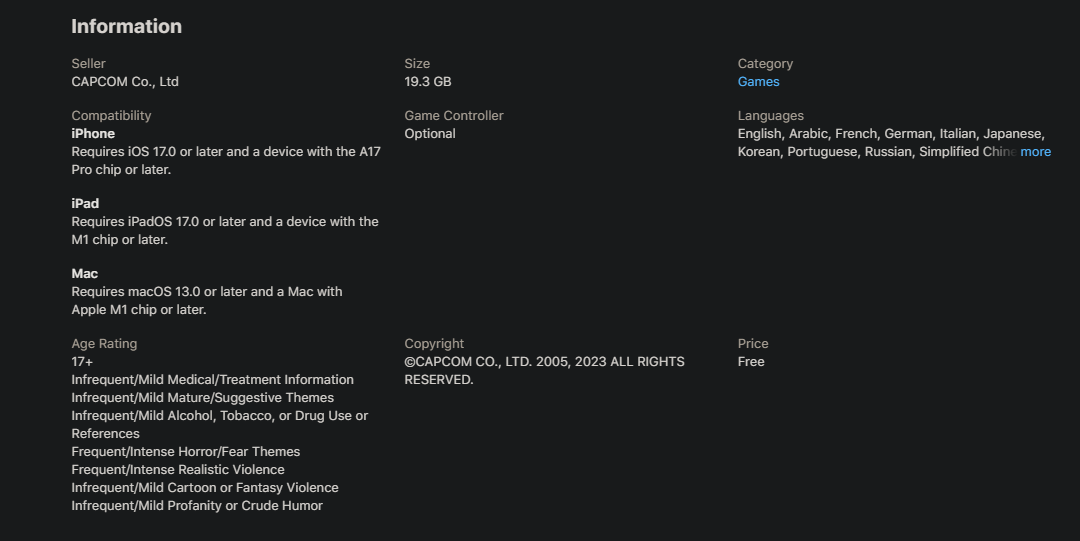This screenshot has height=541, width=1080.
Task: Click the Frequent/Intense Horror/Fear Themes line
Action: 185,452
